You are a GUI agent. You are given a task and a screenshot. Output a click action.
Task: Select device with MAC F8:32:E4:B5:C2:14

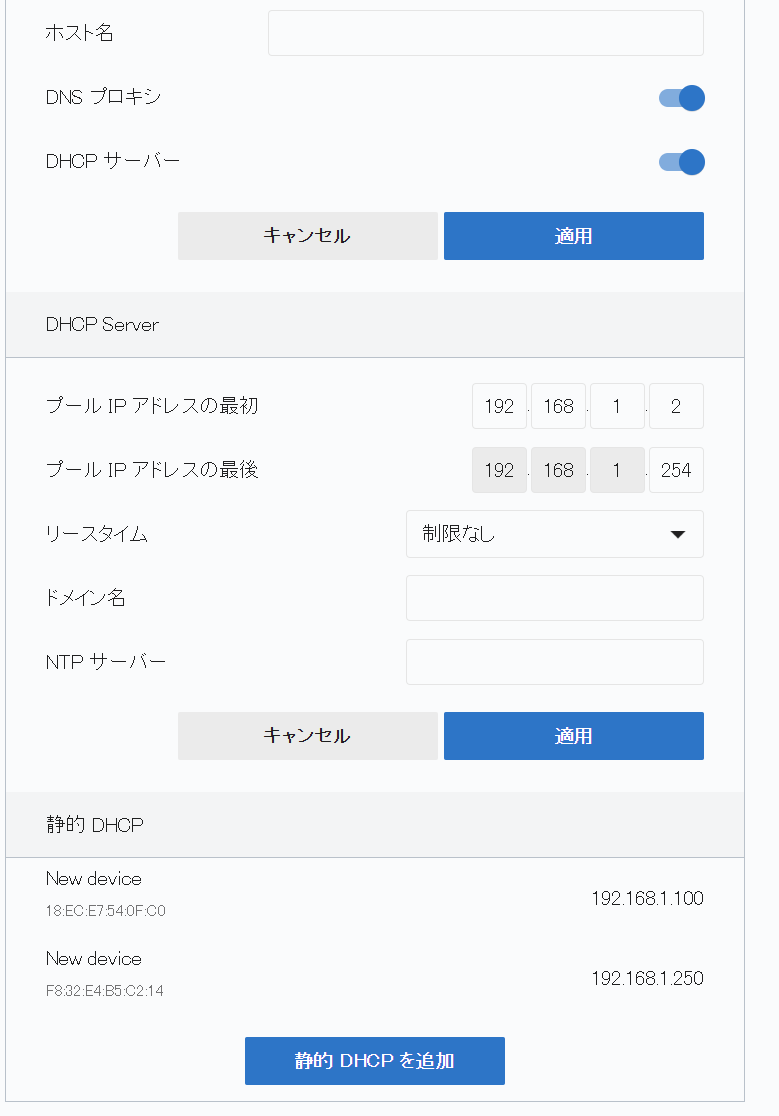105,991
